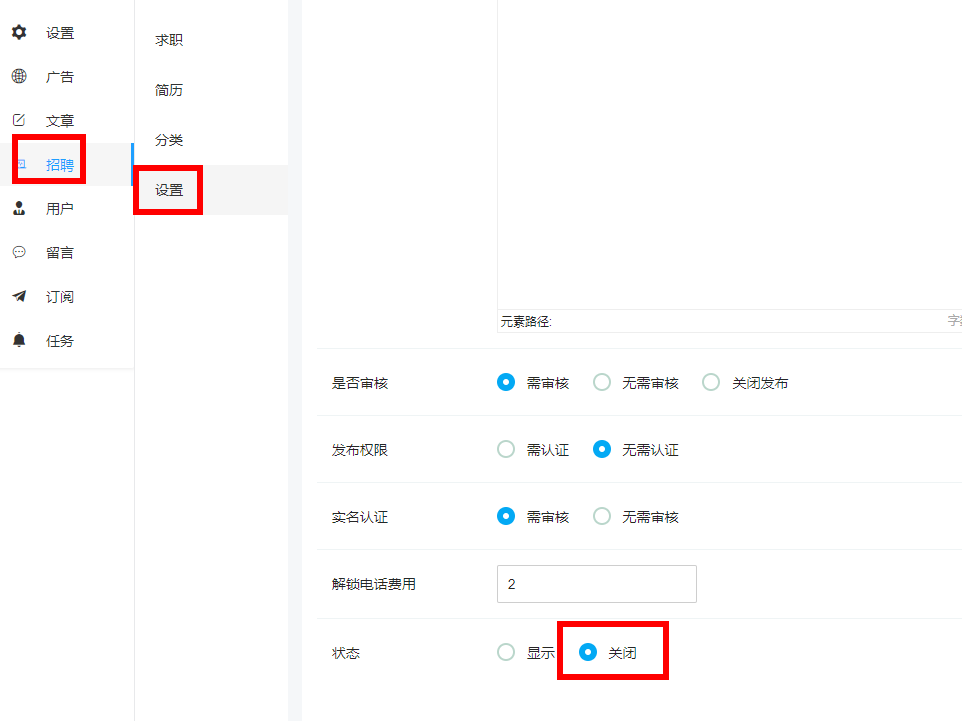Click the edit icon beside 文章
This screenshot has height=721, width=962.
[19, 120]
